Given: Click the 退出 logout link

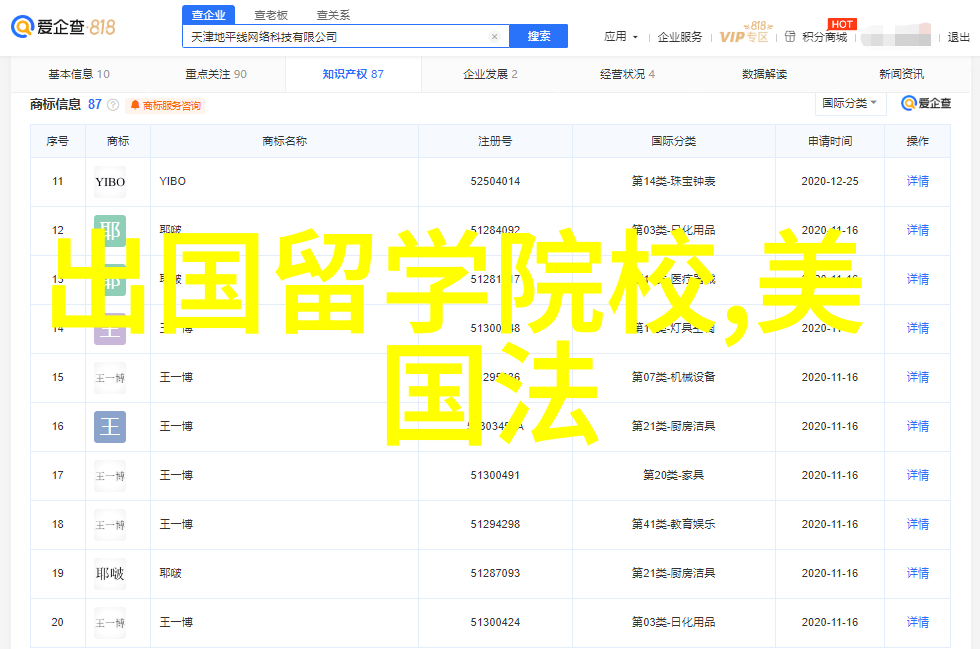Looking at the screenshot, I should [958, 37].
